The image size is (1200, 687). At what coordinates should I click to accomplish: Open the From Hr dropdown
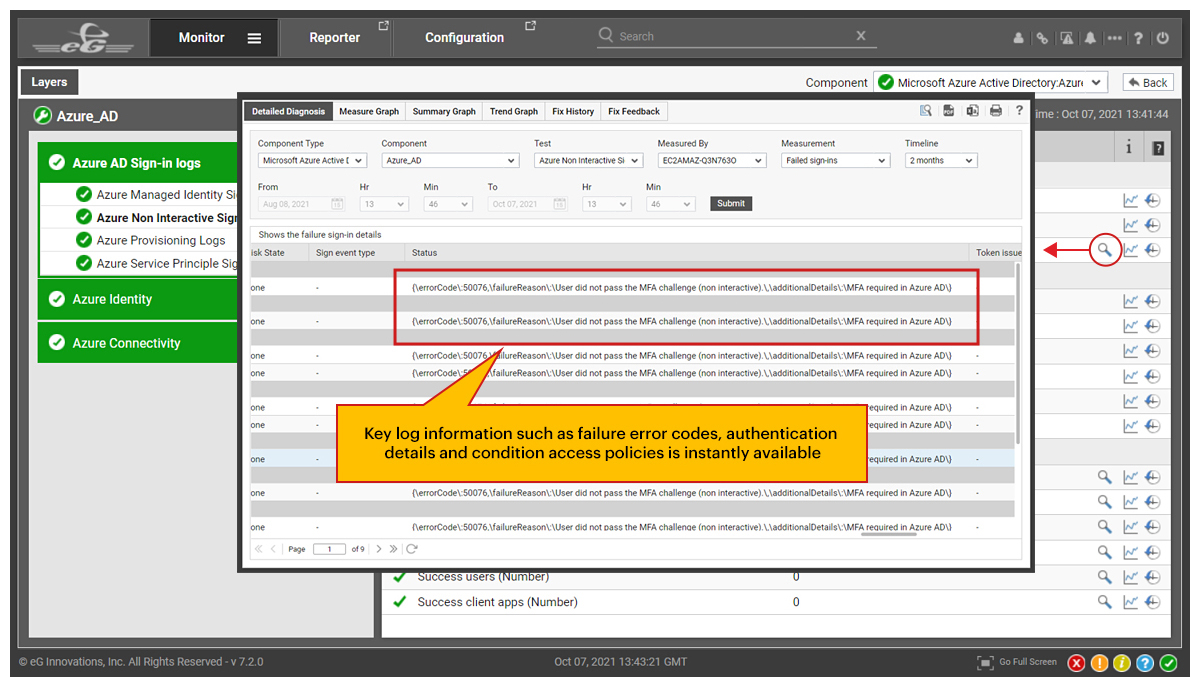pyautogui.click(x=384, y=204)
